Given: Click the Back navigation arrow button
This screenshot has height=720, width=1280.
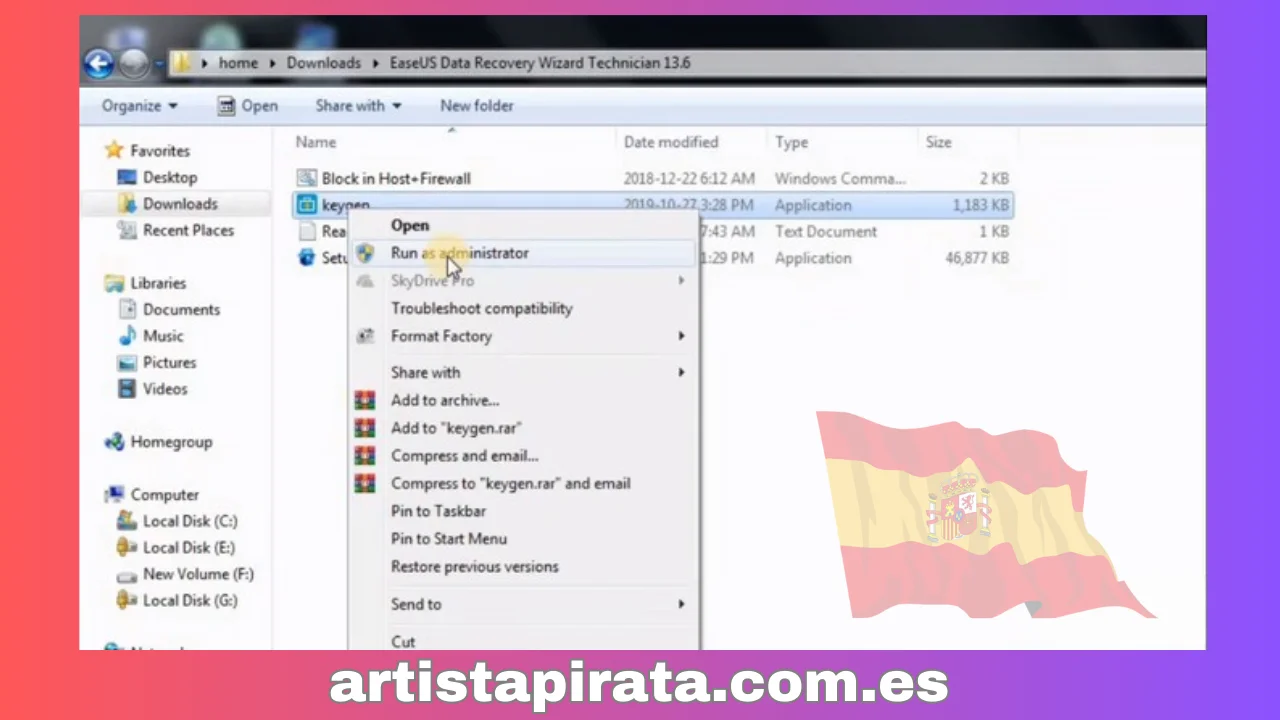Looking at the screenshot, I should 98,65.
